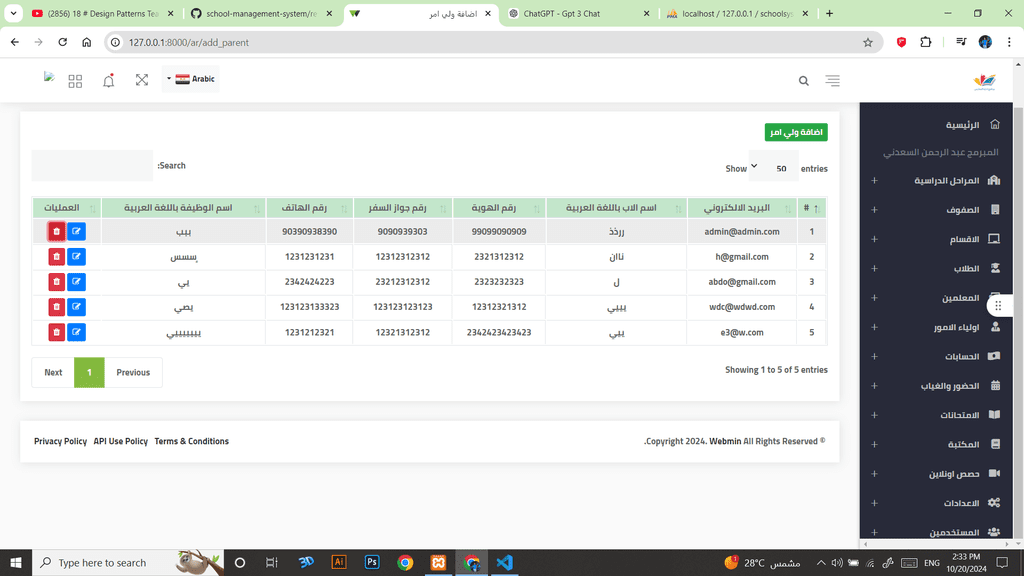Open the المعلمين sidebar item
Screen dimensions: 1024x576
[936, 298]
